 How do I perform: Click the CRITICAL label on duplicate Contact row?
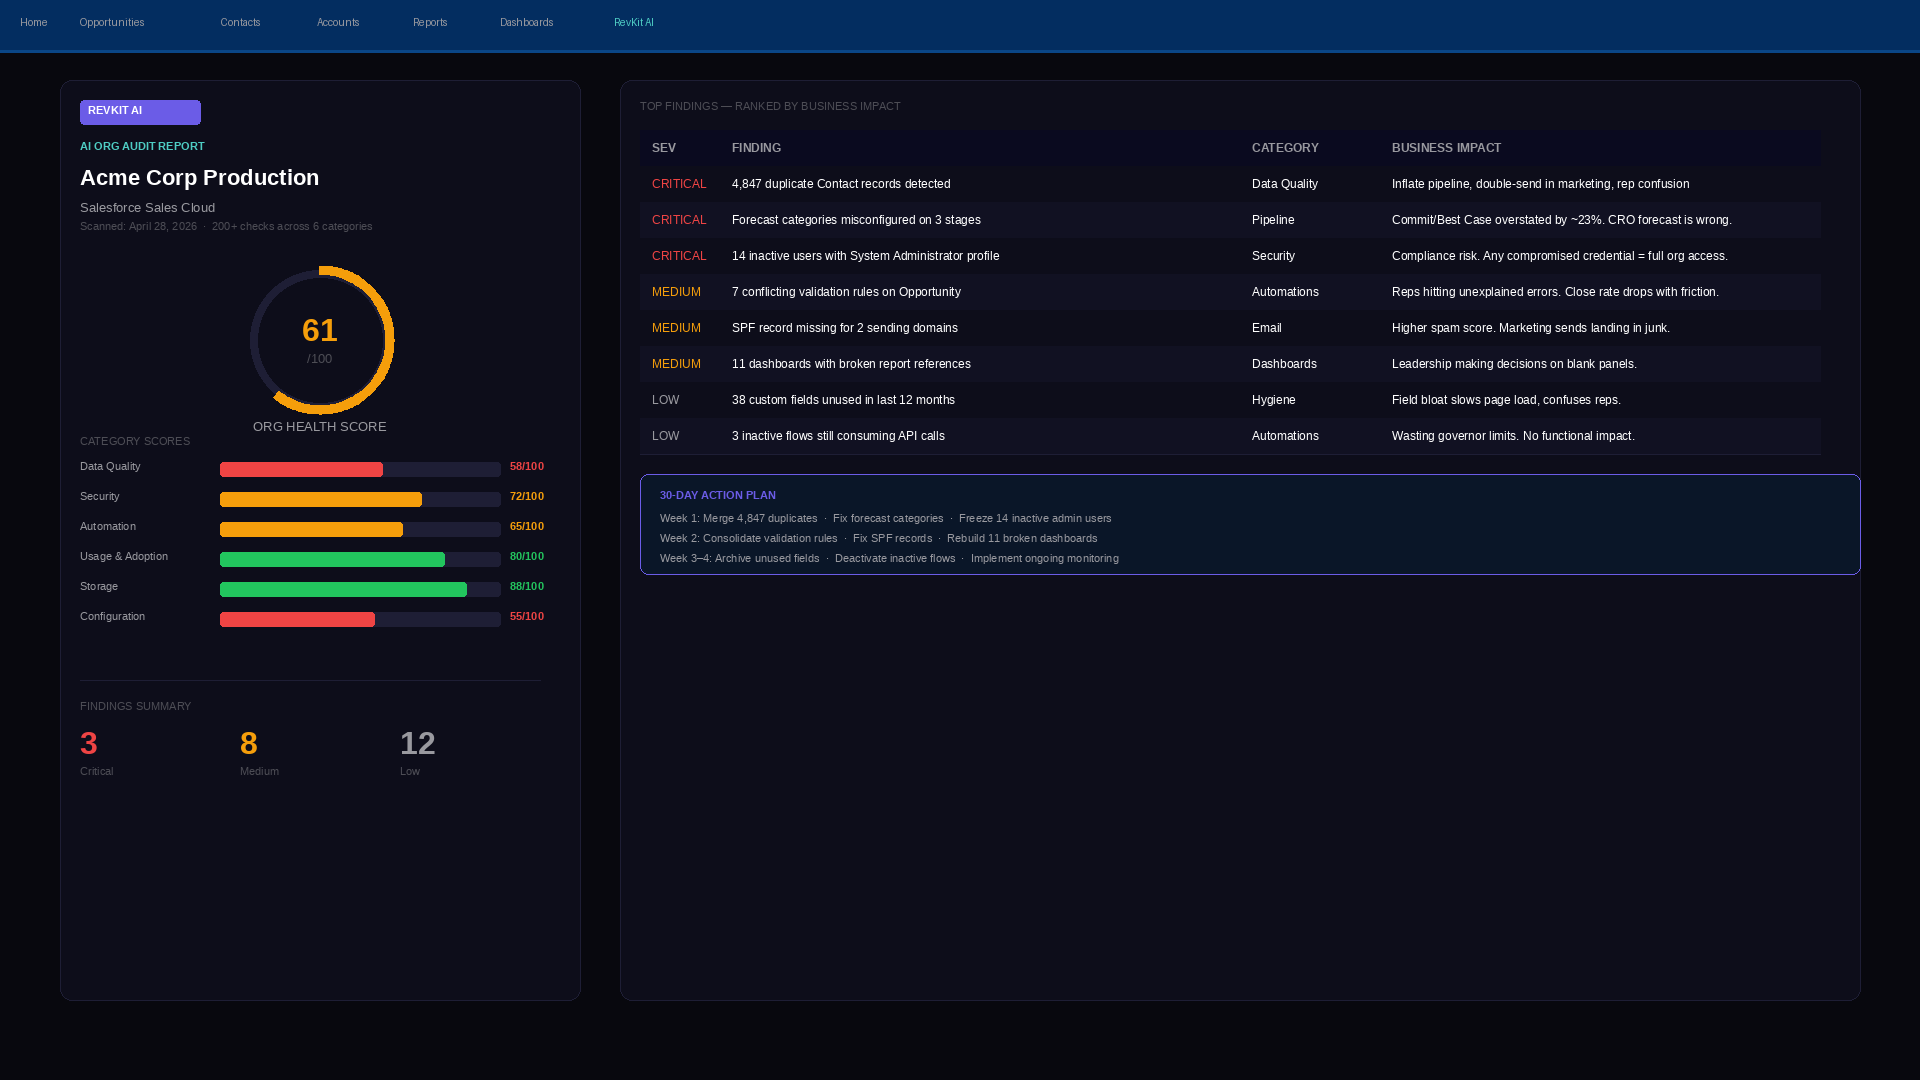(679, 184)
